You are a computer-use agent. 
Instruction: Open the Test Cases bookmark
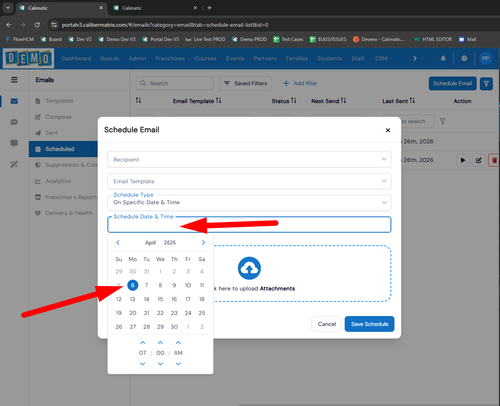(x=288, y=39)
